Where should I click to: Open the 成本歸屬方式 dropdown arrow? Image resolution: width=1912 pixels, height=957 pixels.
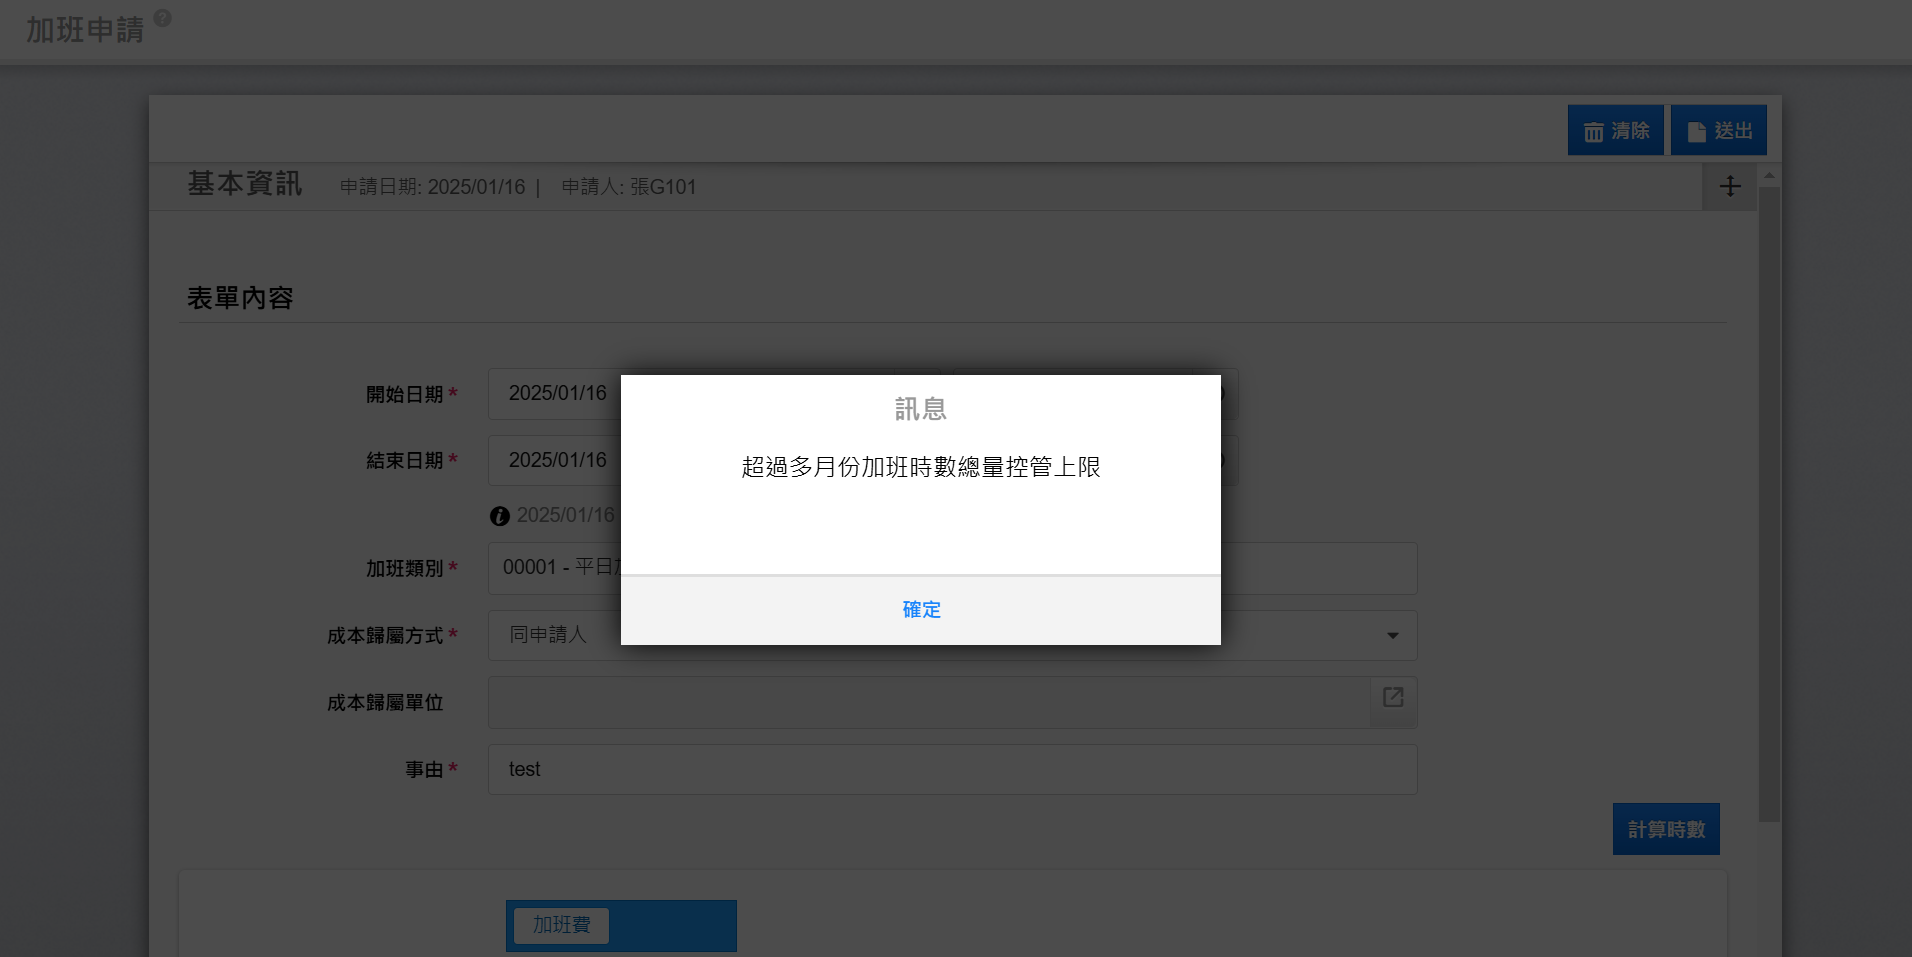coord(1392,636)
